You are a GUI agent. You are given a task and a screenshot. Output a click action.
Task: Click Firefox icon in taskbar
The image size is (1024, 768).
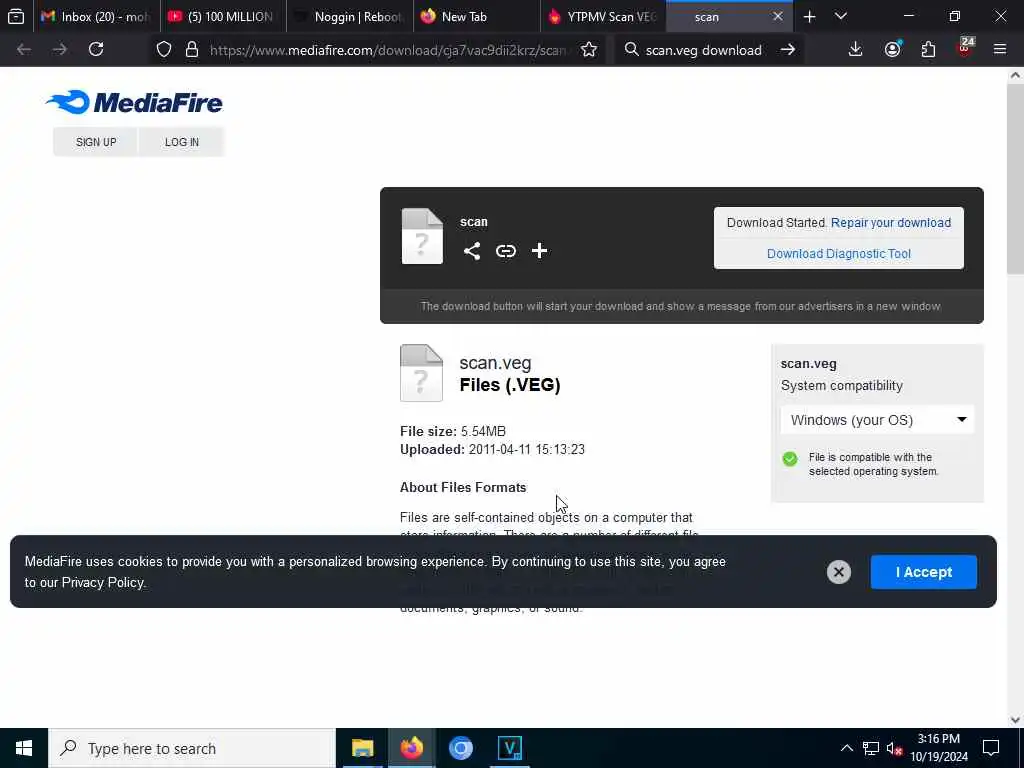pyautogui.click(x=411, y=748)
